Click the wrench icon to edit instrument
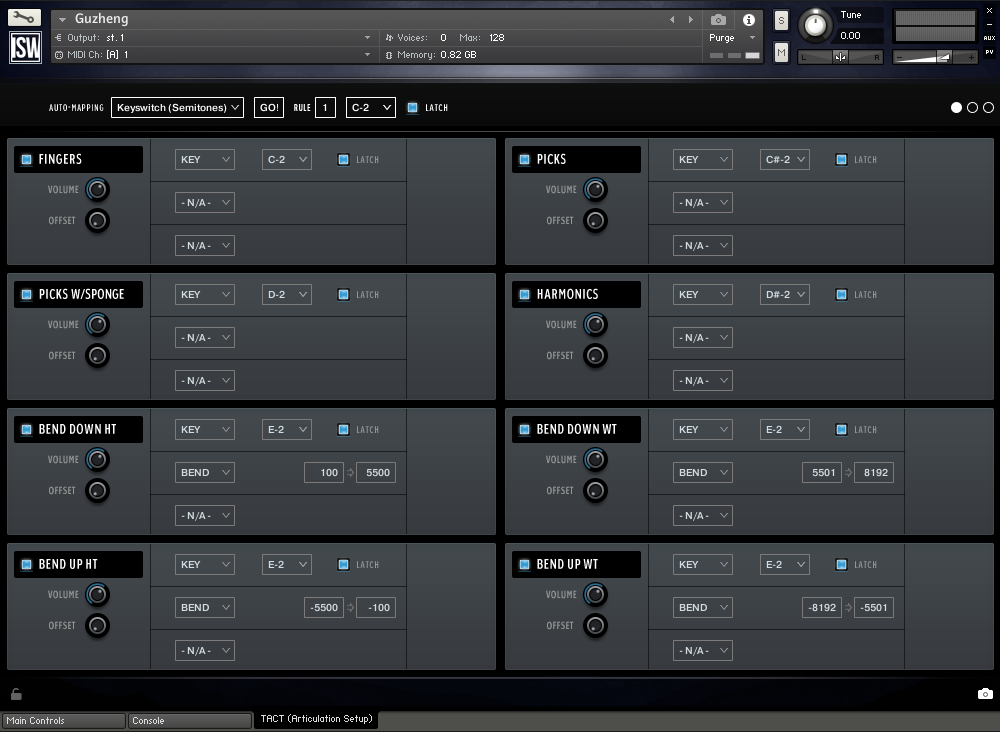The height and width of the screenshot is (732, 1000). tap(25, 18)
